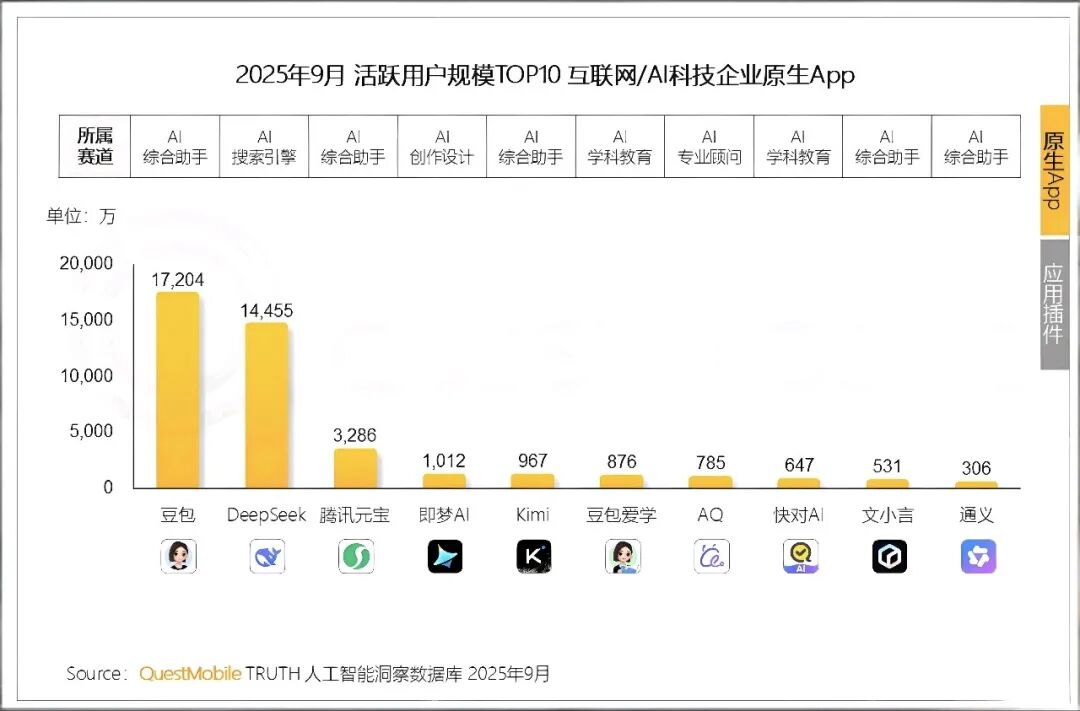
Task: Click the 文小言 black hexagon icon
Action: pyautogui.click(x=887, y=556)
